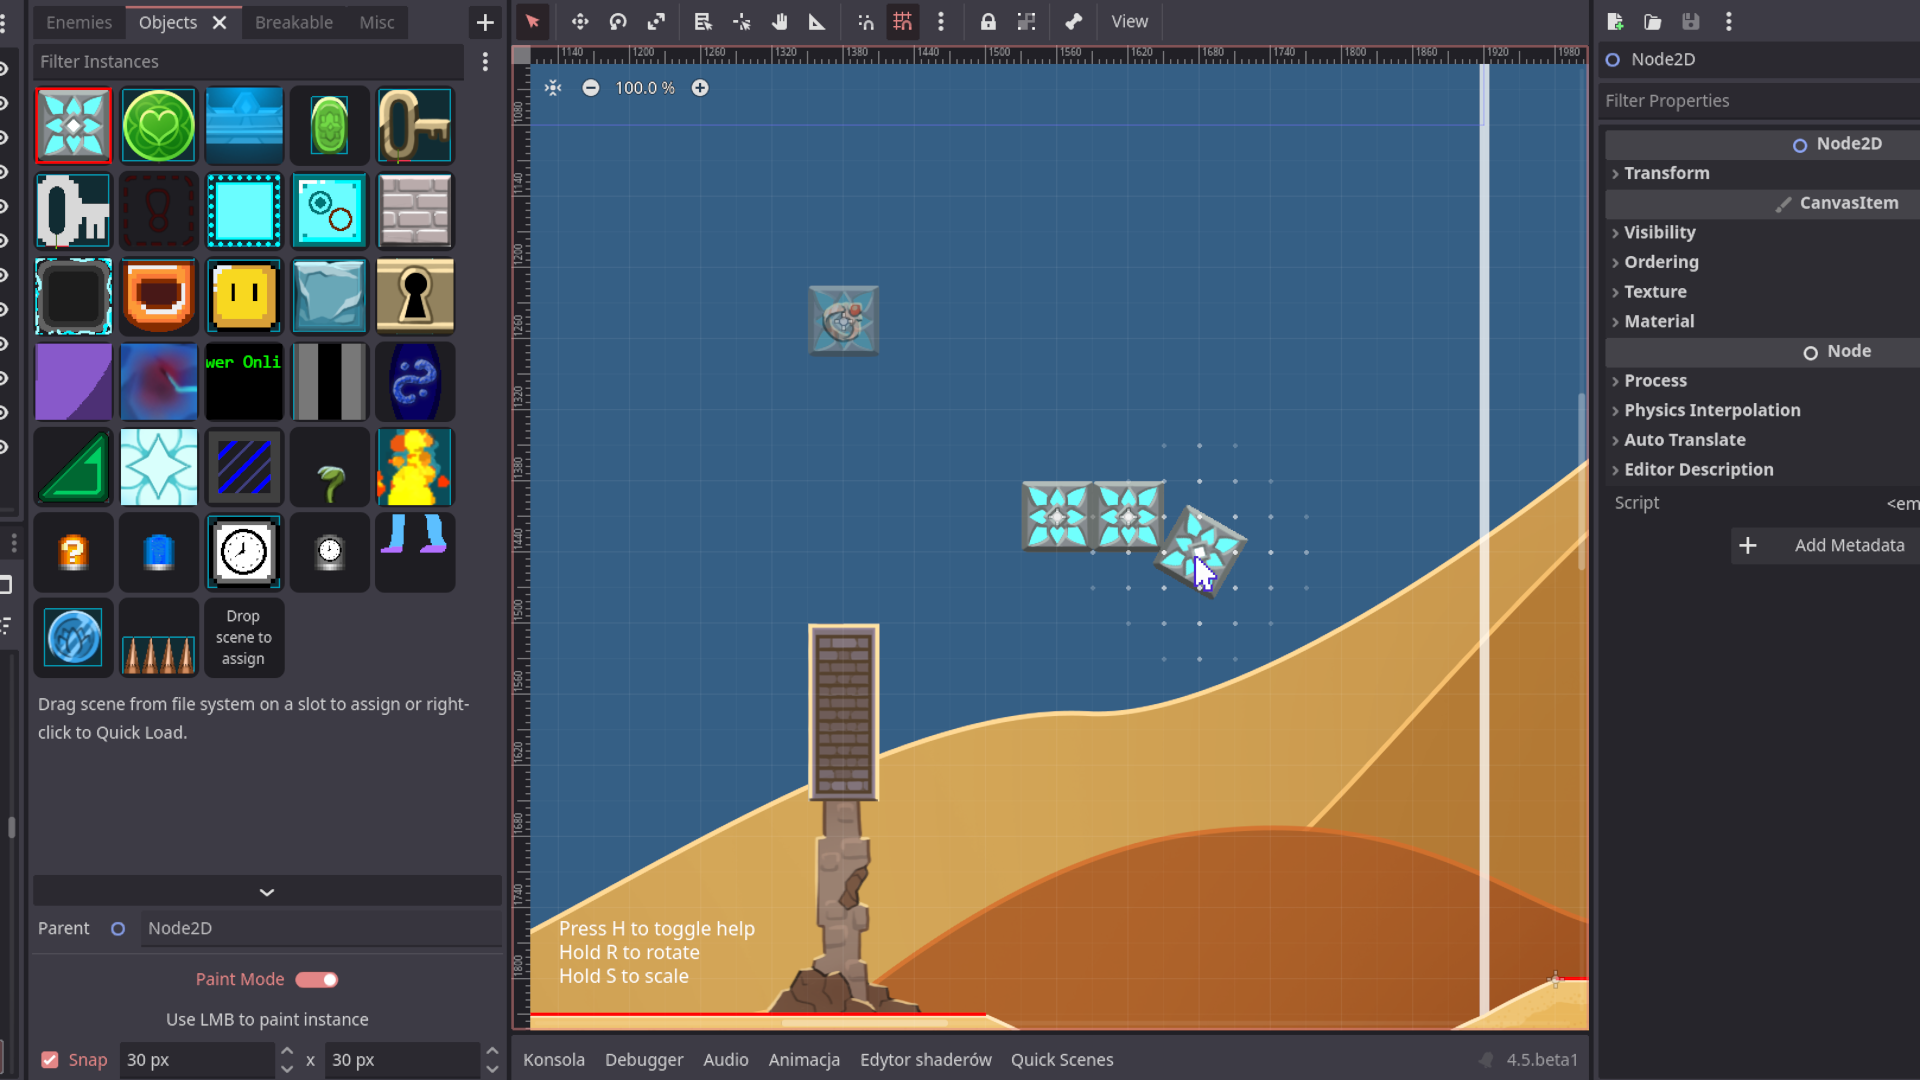Zoom in with the plus button
The image size is (1920, 1080).
tap(700, 88)
